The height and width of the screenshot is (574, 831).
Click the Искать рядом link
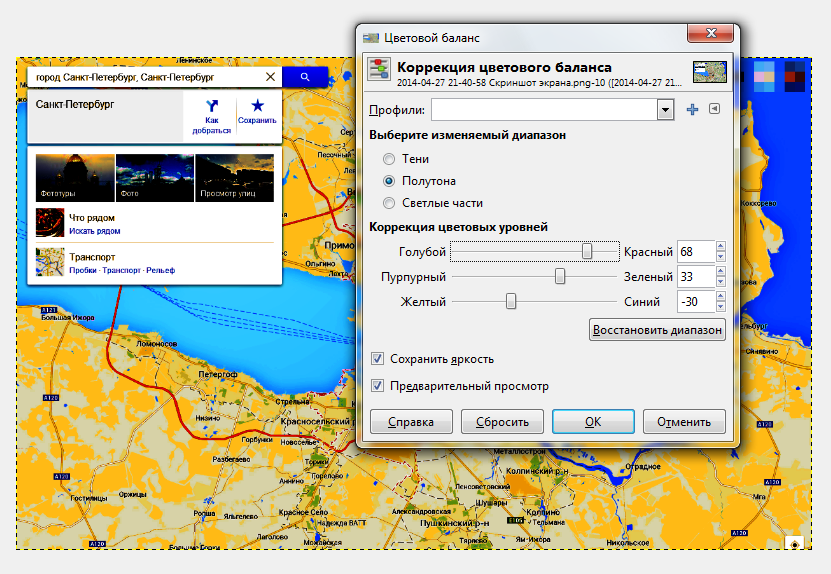click(x=95, y=231)
